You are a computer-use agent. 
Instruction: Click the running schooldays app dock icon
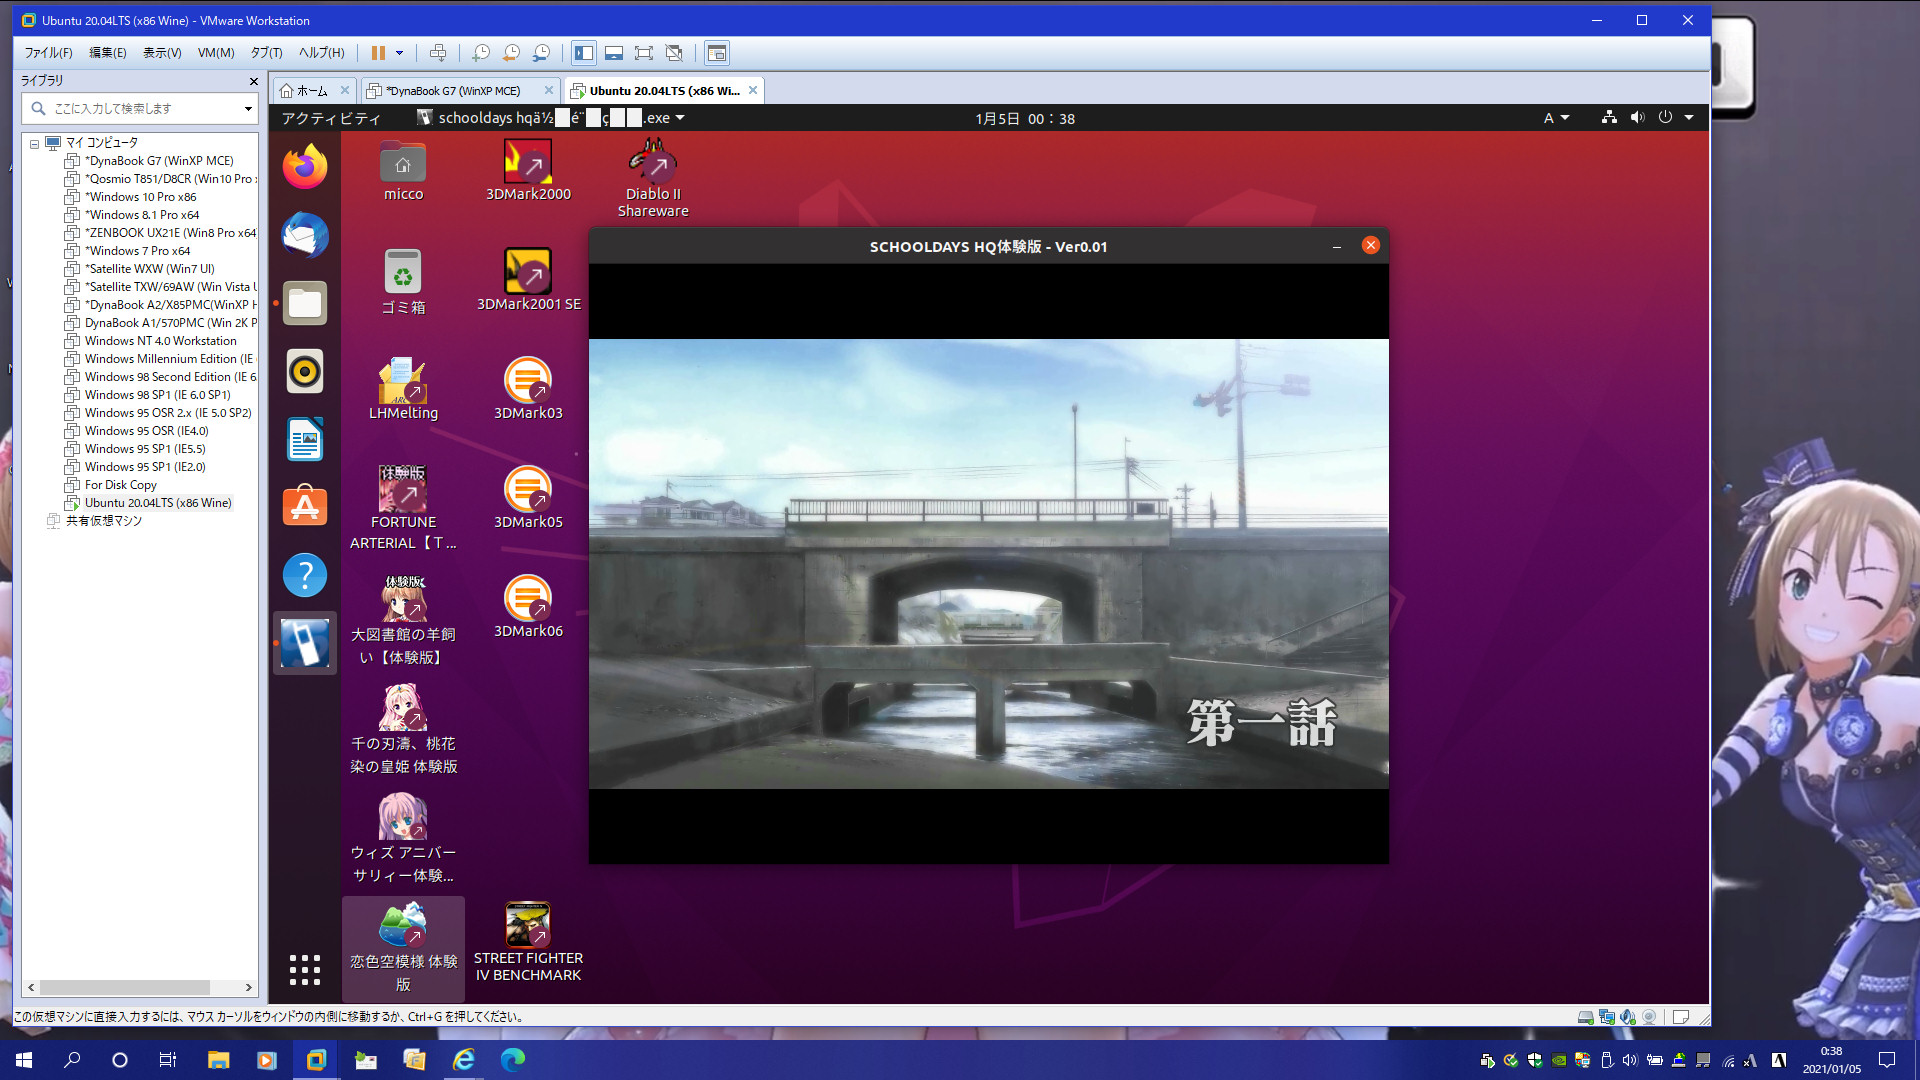click(x=305, y=643)
